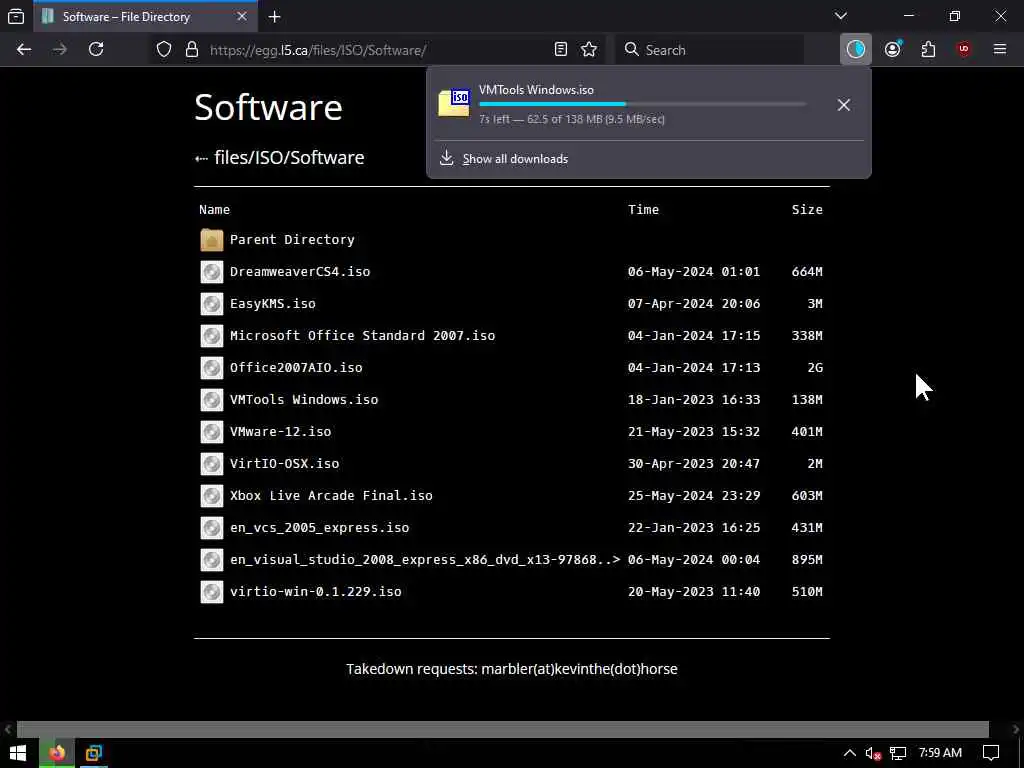The image size is (1024, 768).
Task: Open the Firefox account icon
Action: 893,50
